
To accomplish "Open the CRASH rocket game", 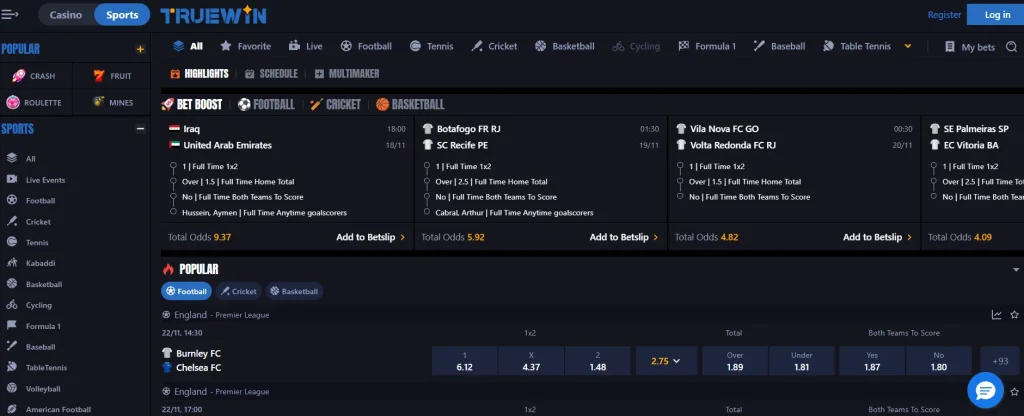I will point(36,76).
